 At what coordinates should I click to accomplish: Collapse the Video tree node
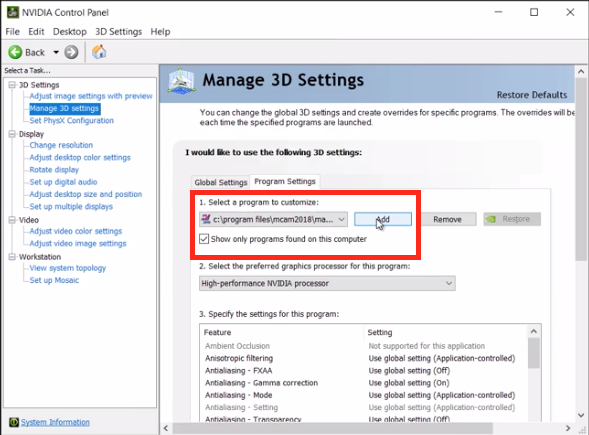click(12, 220)
